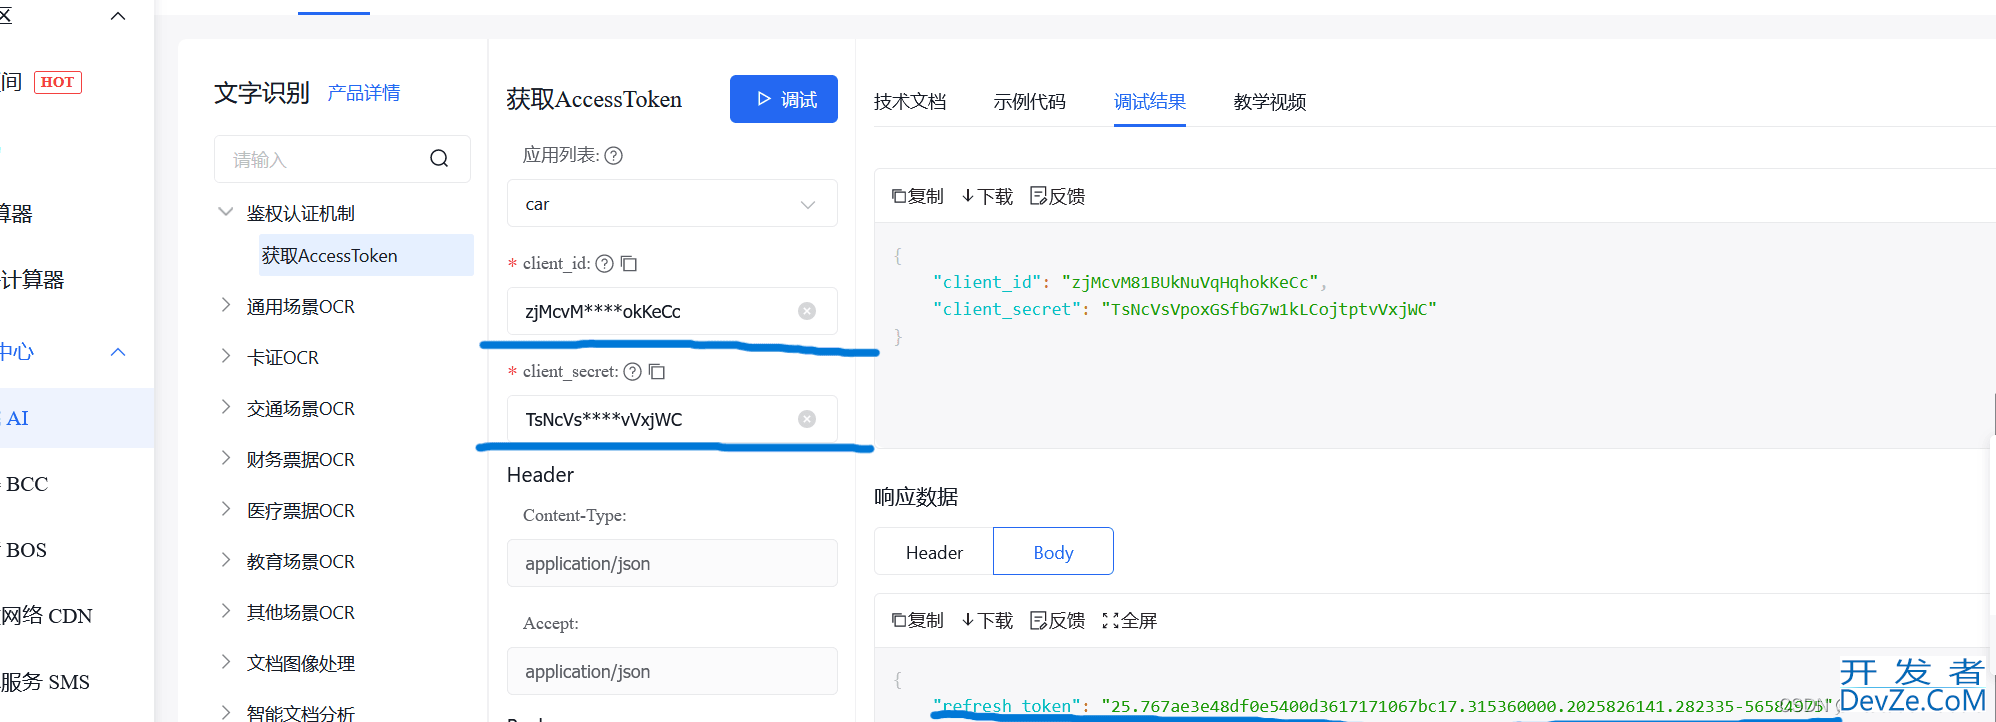Clear the client_id field

[x=807, y=311]
